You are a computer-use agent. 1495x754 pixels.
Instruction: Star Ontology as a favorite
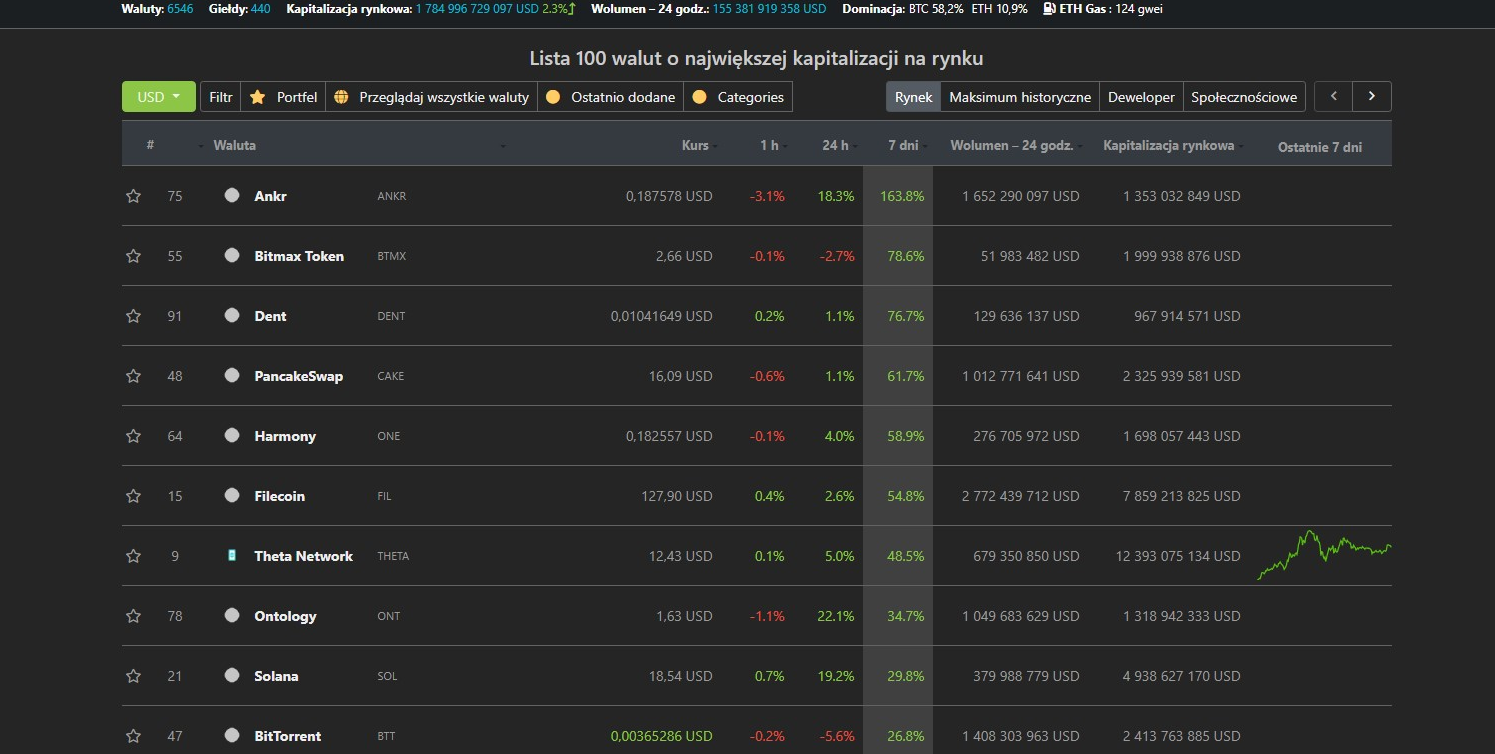[133, 616]
